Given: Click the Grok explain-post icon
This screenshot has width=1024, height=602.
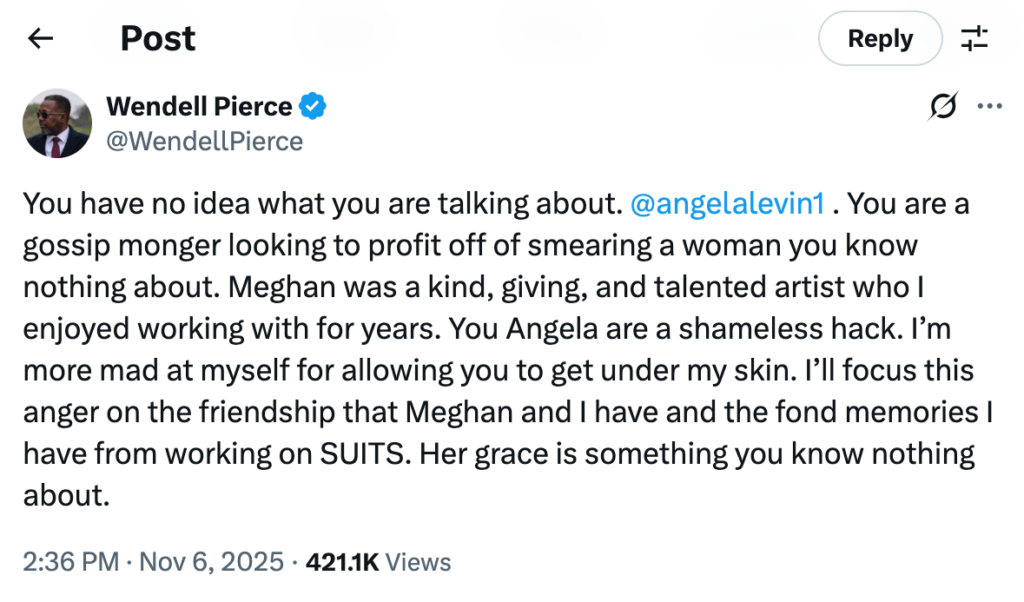Looking at the screenshot, I should coord(942,106).
